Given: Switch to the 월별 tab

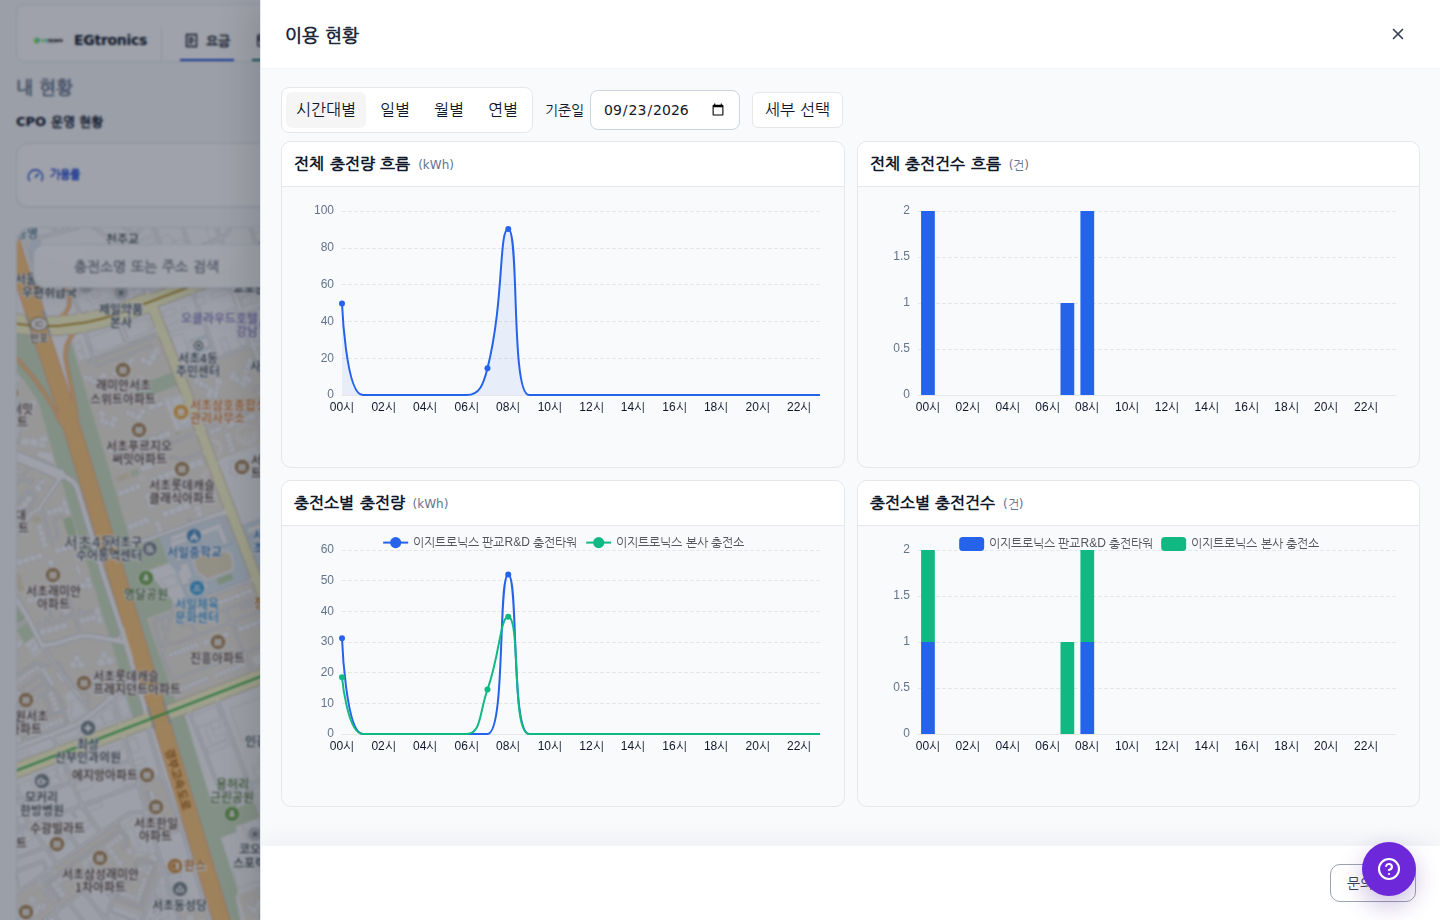Looking at the screenshot, I should [449, 110].
